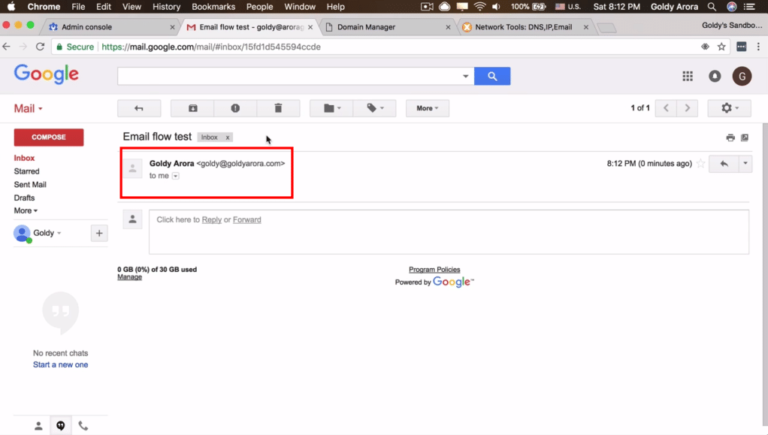Click the COMPOSE button
768x435 pixels.
(x=48, y=137)
